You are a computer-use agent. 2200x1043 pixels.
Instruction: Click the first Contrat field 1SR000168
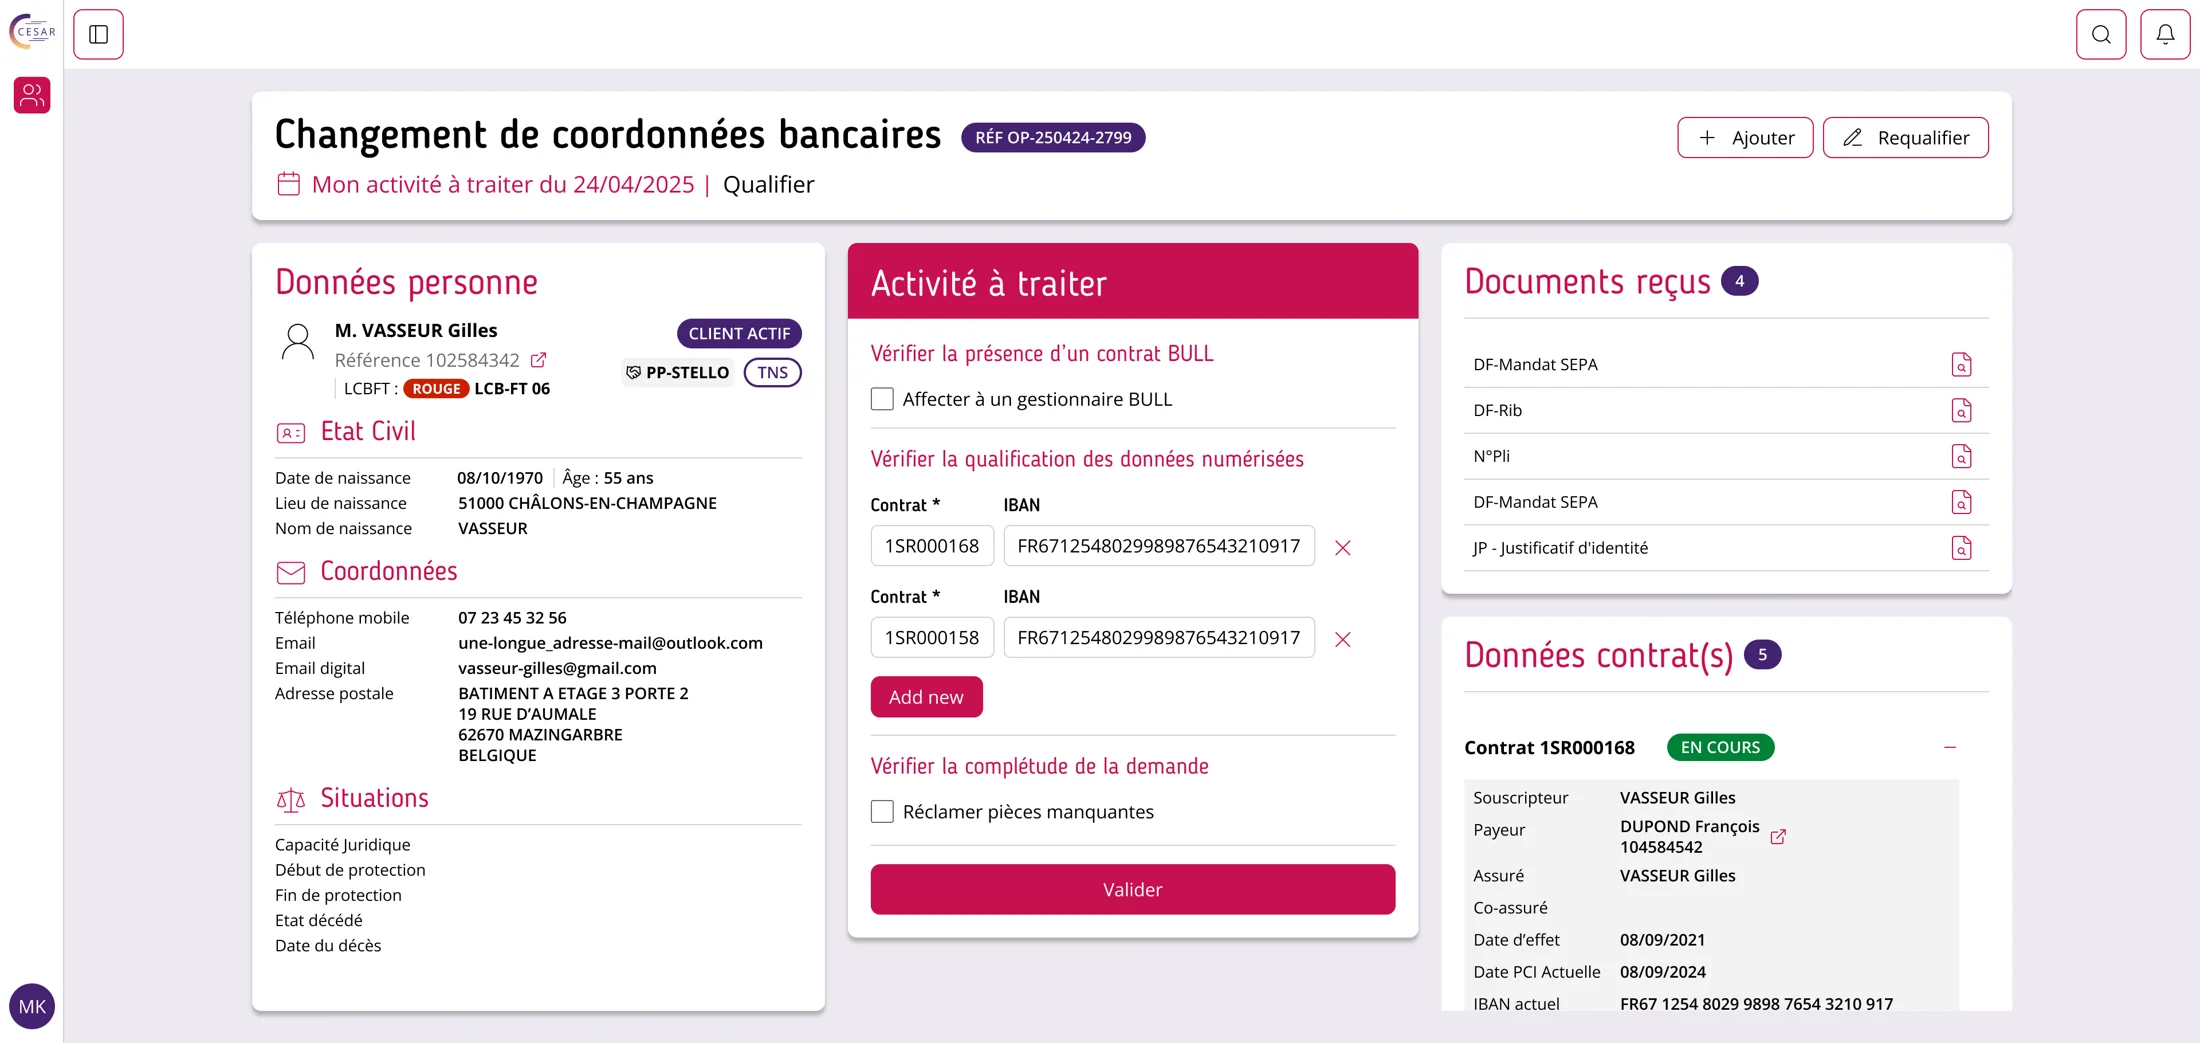[x=932, y=546]
